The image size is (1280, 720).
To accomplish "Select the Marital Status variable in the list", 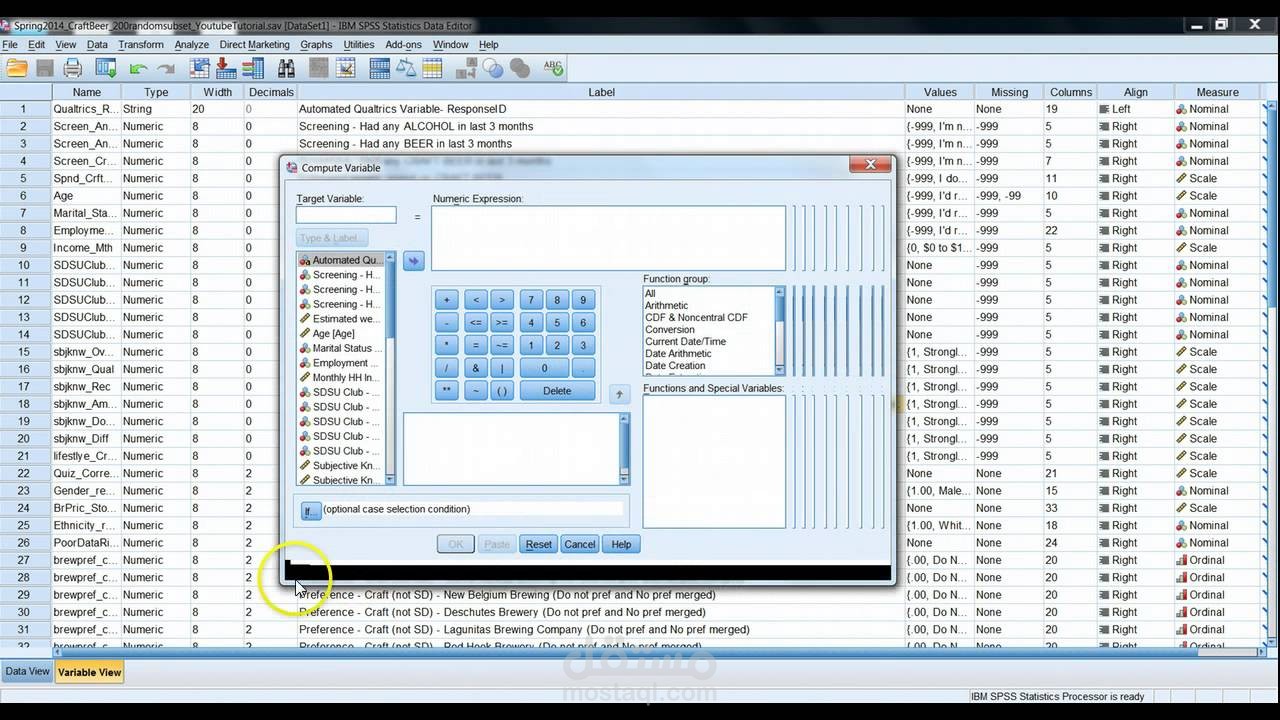I will click(341, 348).
